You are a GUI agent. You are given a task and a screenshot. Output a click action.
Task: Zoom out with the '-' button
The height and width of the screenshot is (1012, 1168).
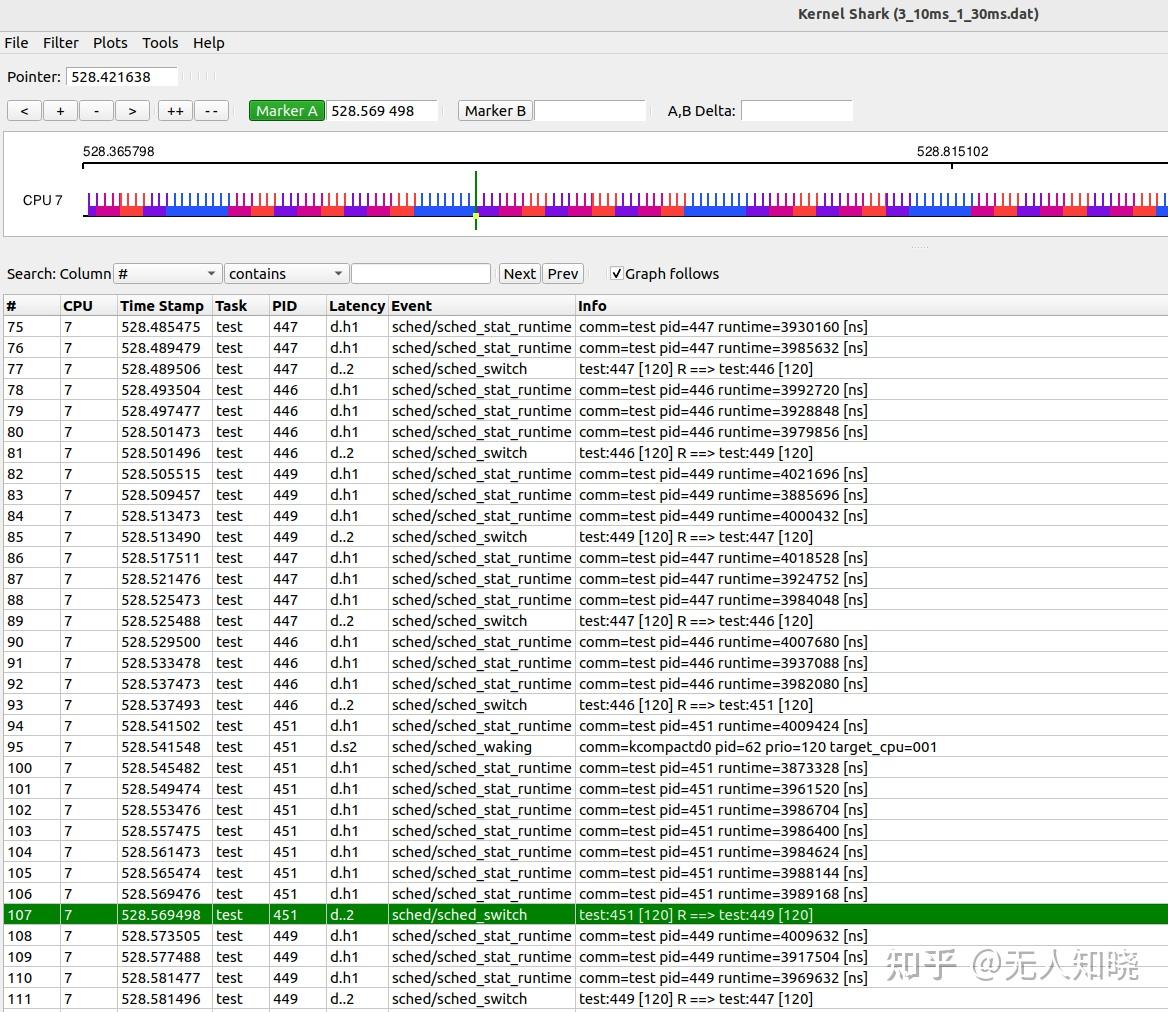96,111
